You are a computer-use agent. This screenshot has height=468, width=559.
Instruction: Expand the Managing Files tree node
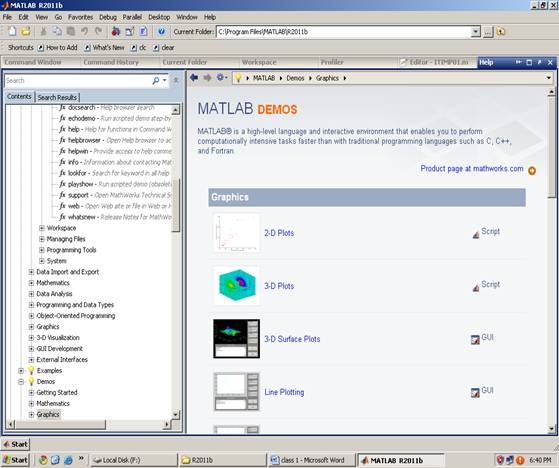point(42,239)
